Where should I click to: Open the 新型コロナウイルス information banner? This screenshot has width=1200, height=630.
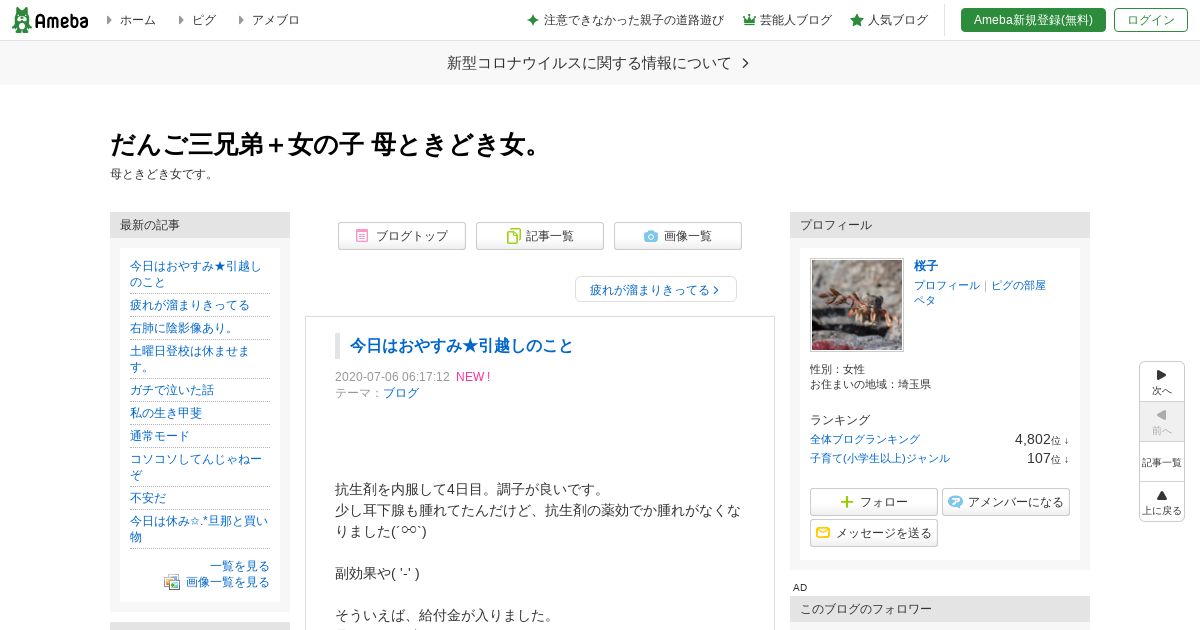[599, 63]
